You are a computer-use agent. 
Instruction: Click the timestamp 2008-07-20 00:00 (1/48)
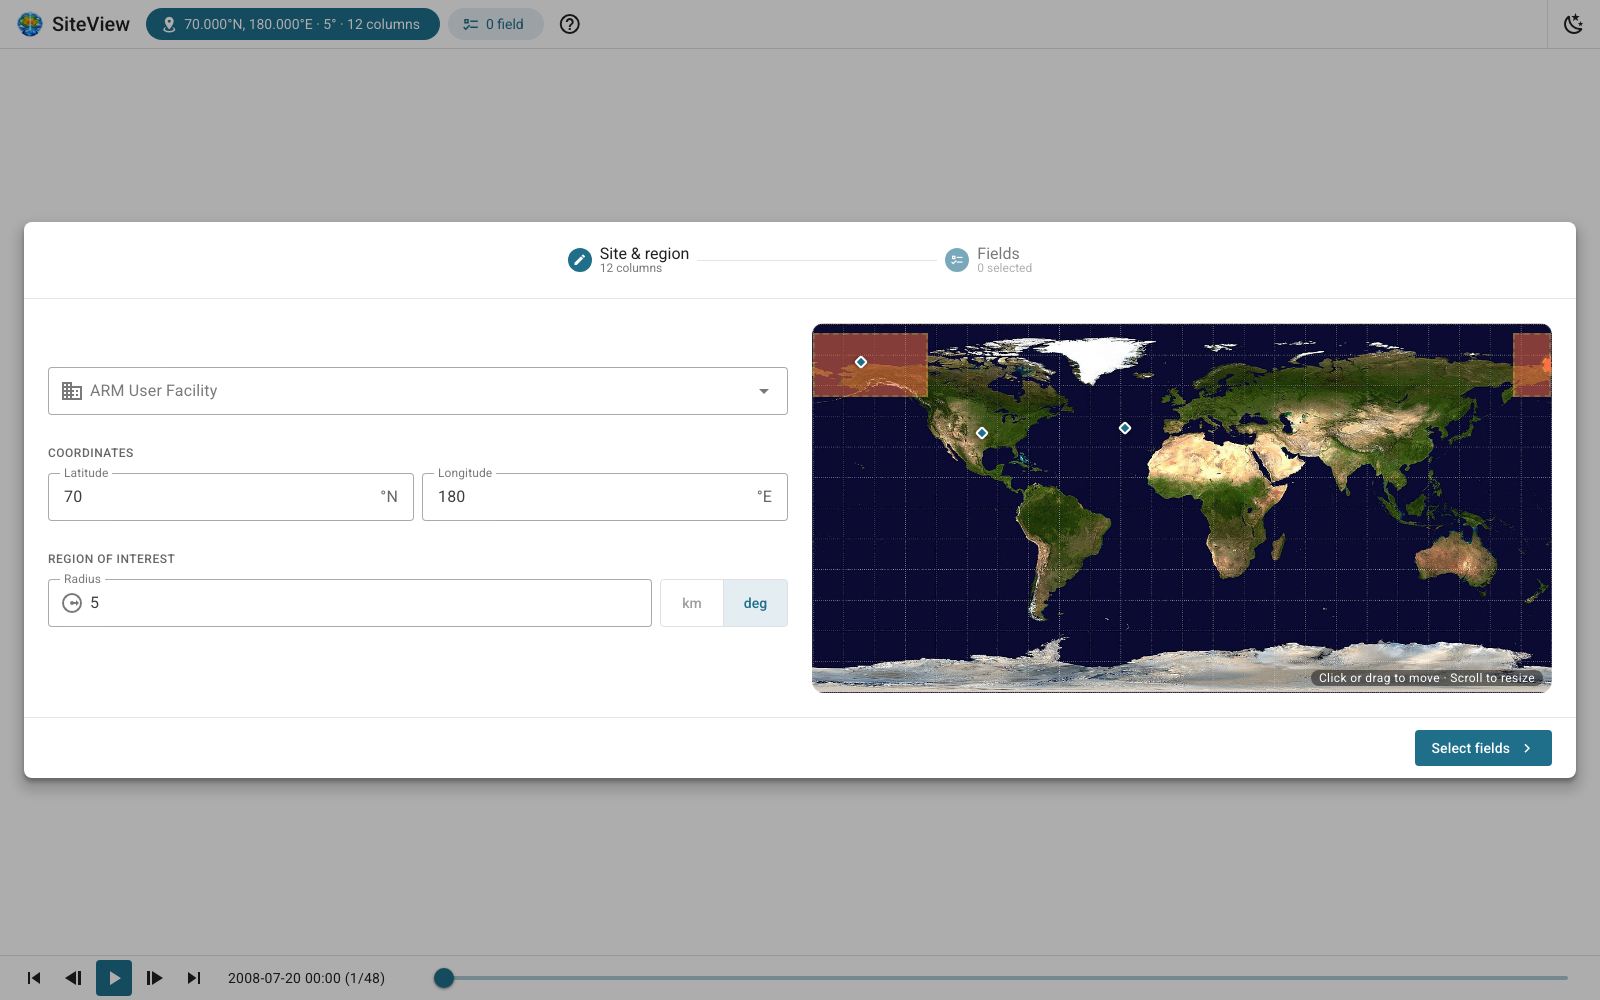(306, 978)
